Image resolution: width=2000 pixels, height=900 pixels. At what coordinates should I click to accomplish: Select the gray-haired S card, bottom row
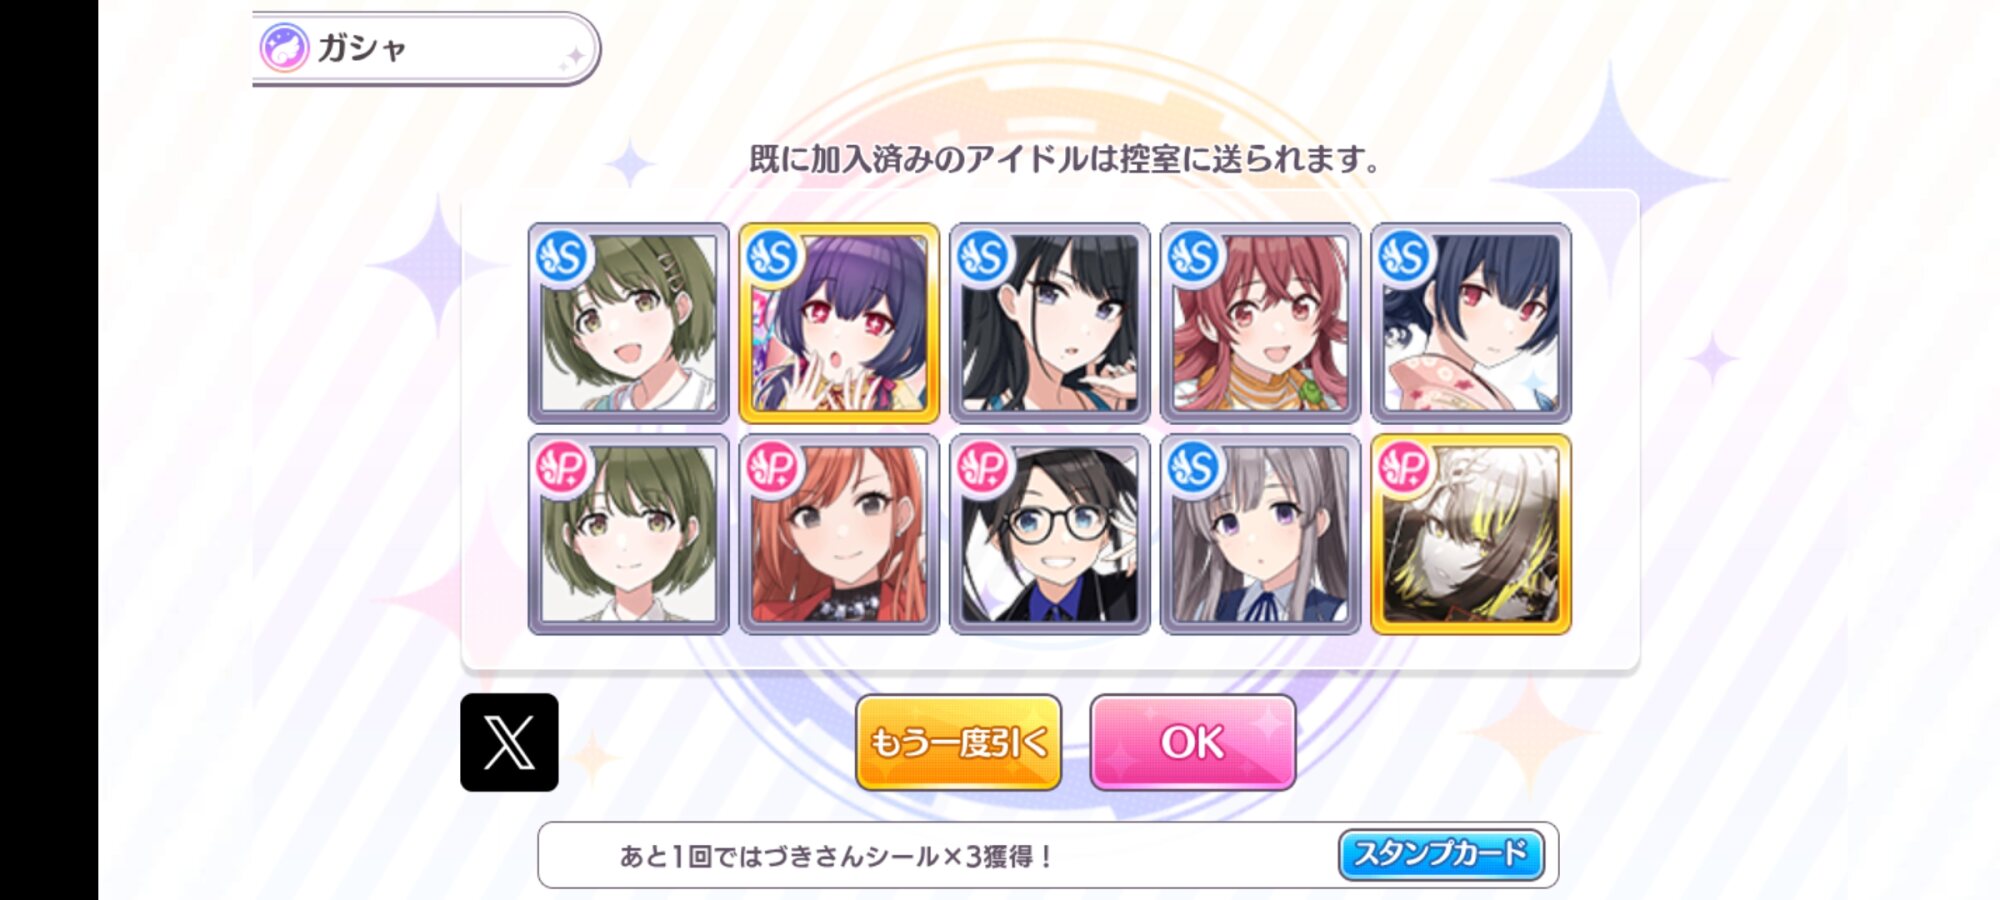(x=1260, y=534)
